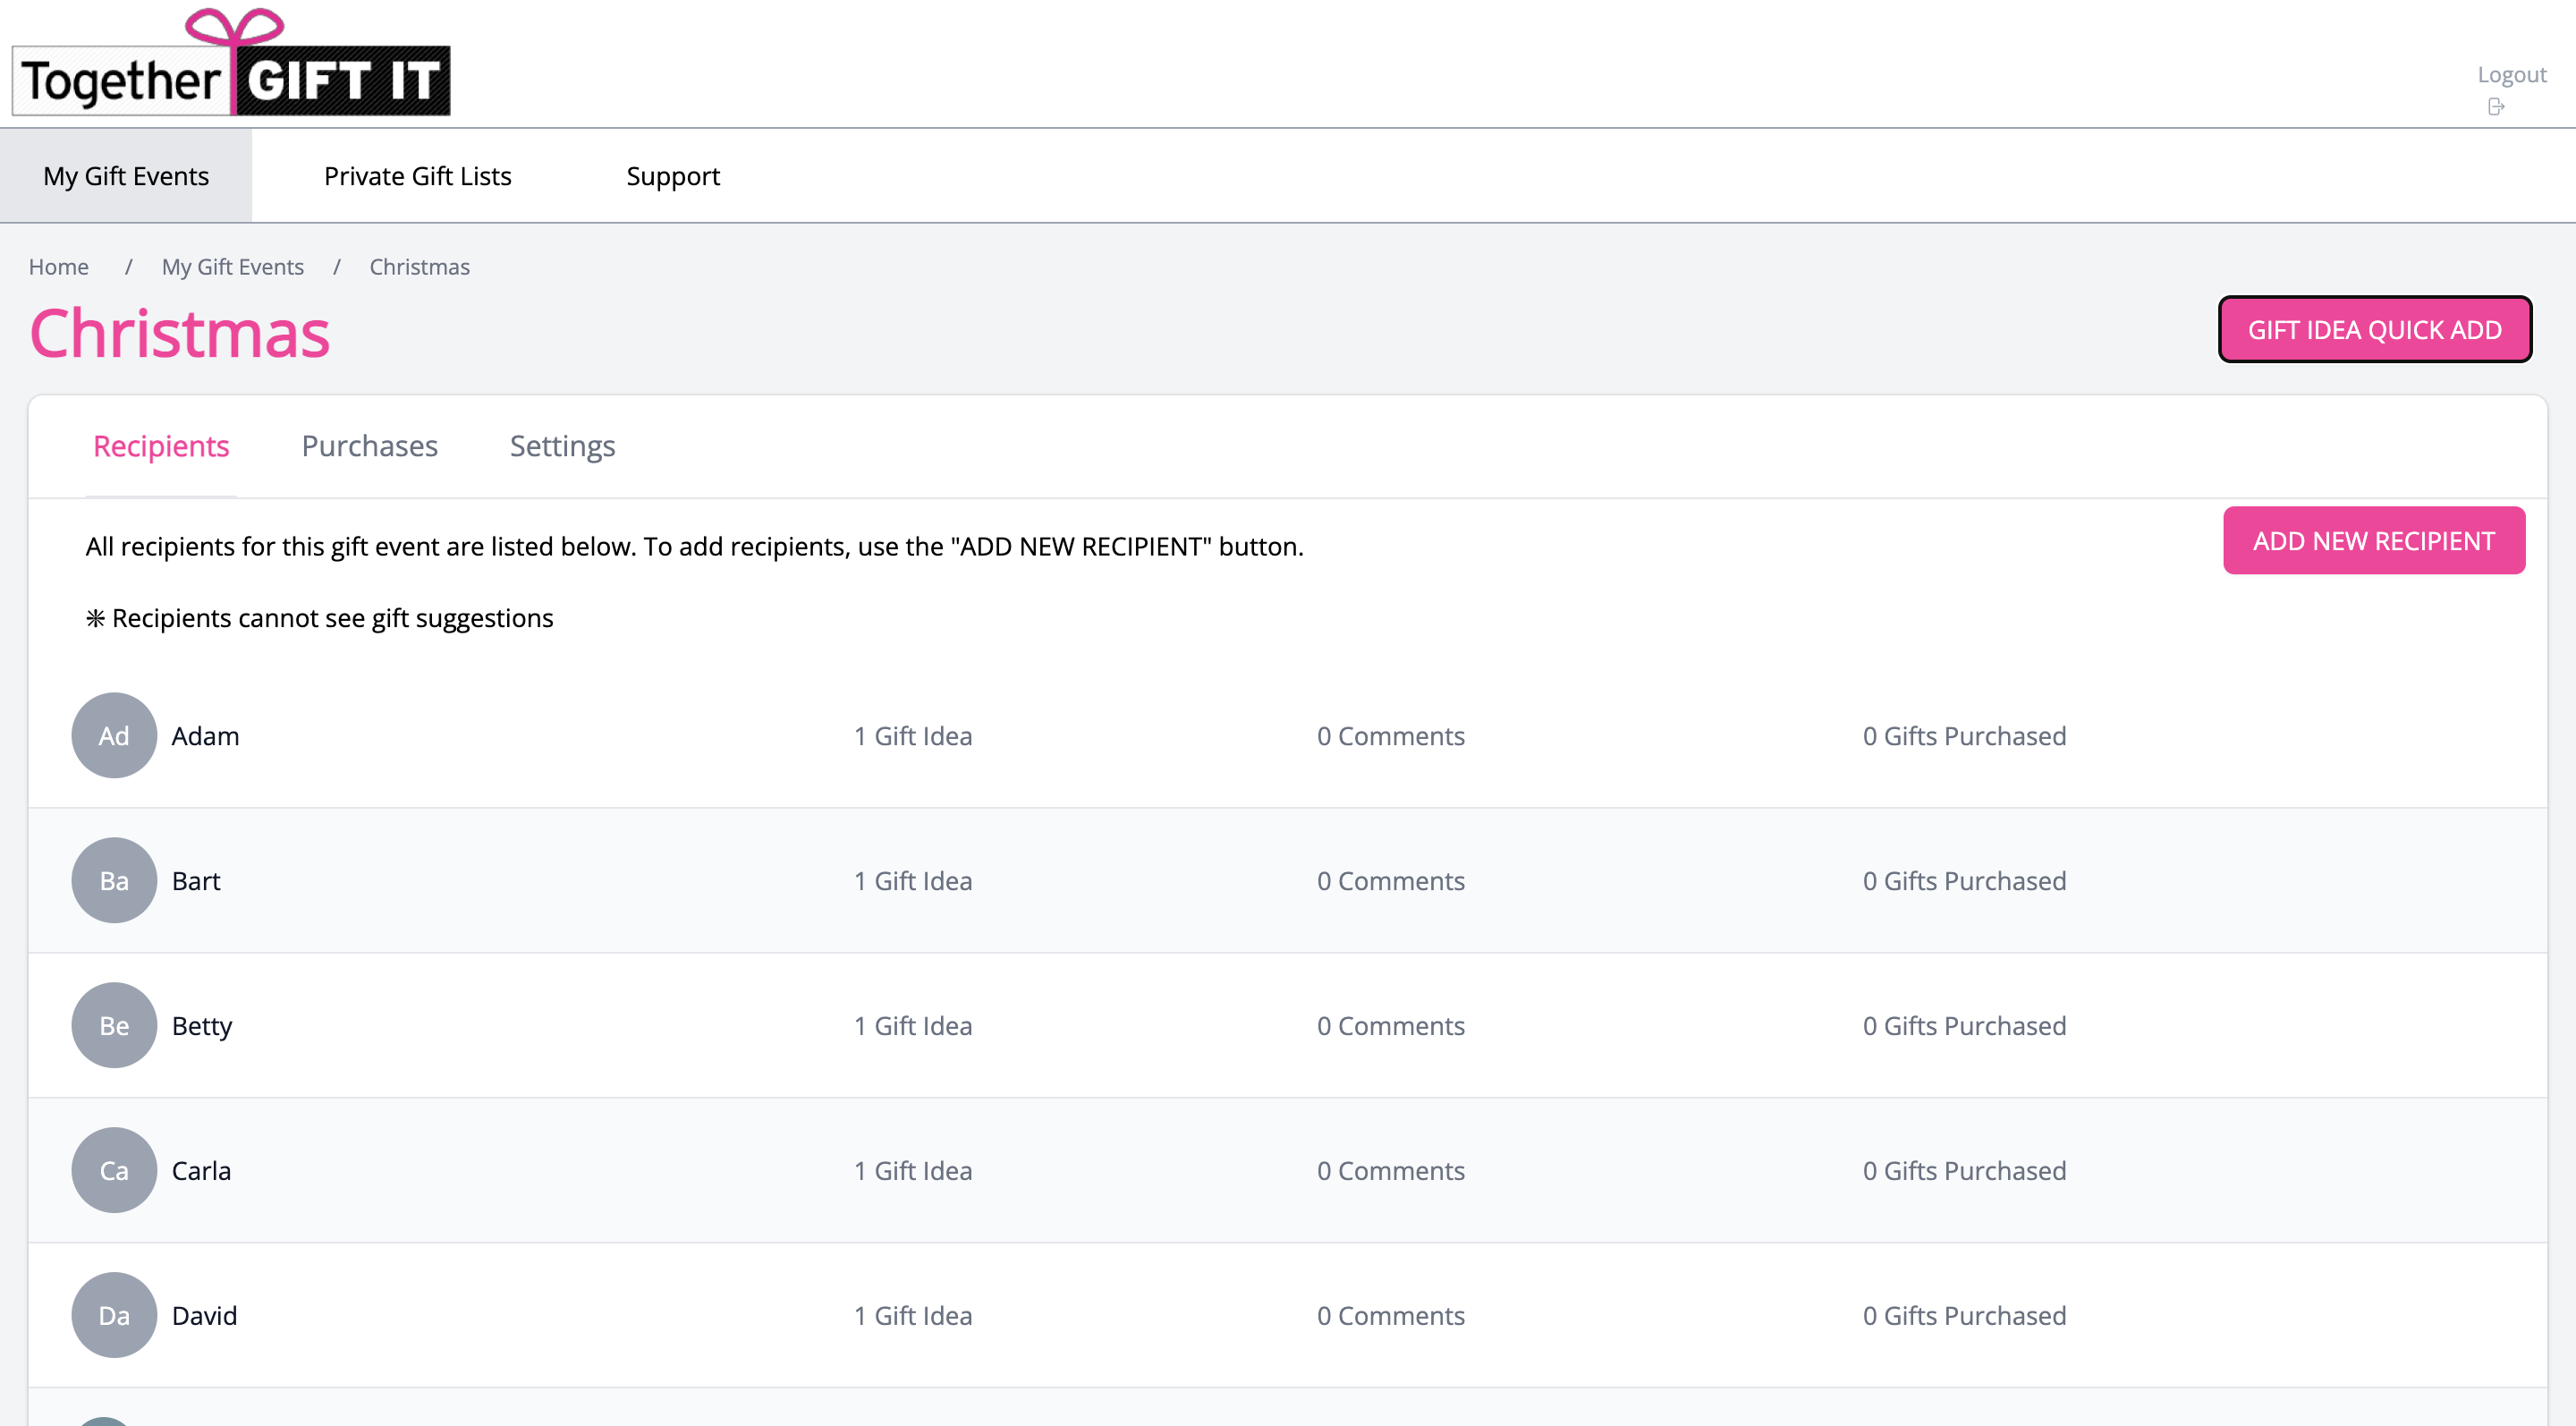Click Carla's '0 Gifts Purchased' text
The height and width of the screenshot is (1426, 2576).
click(1964, 1171)
